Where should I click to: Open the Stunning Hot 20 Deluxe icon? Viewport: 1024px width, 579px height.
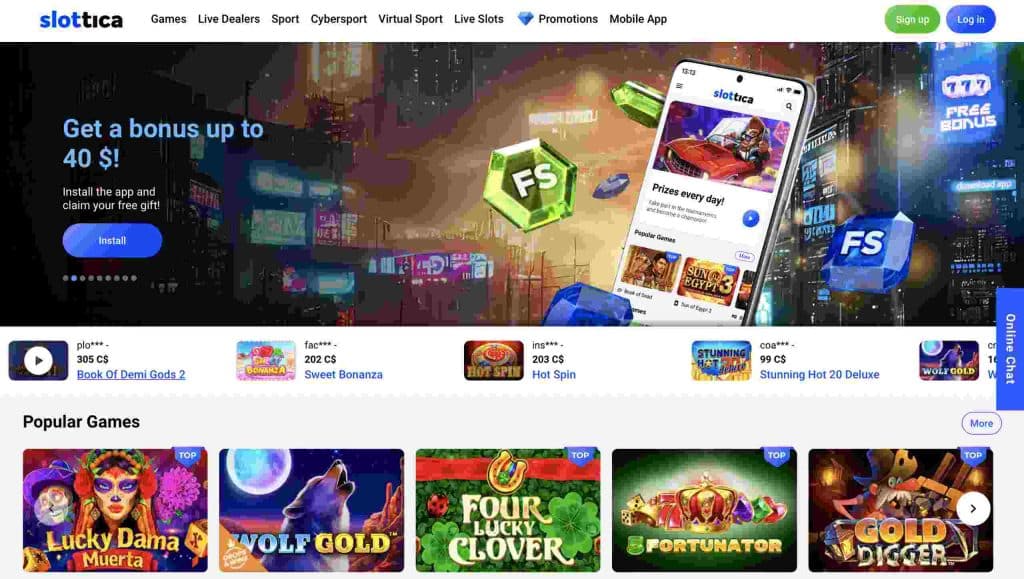[721, 360]
